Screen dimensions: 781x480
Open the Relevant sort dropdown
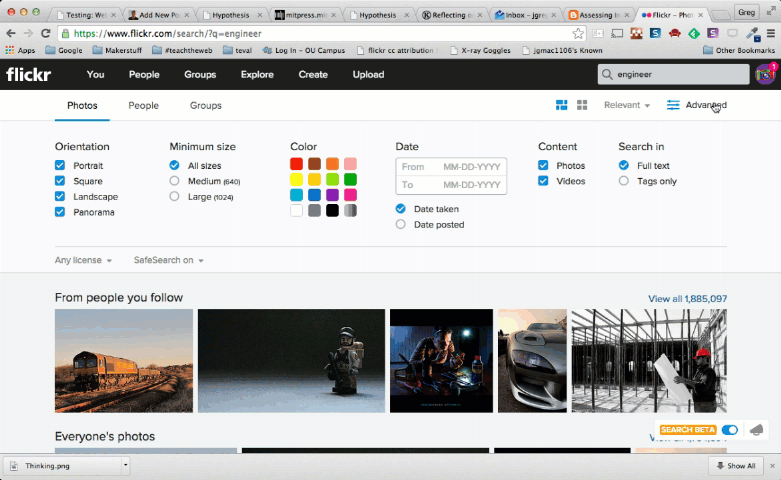click(627, 105)
